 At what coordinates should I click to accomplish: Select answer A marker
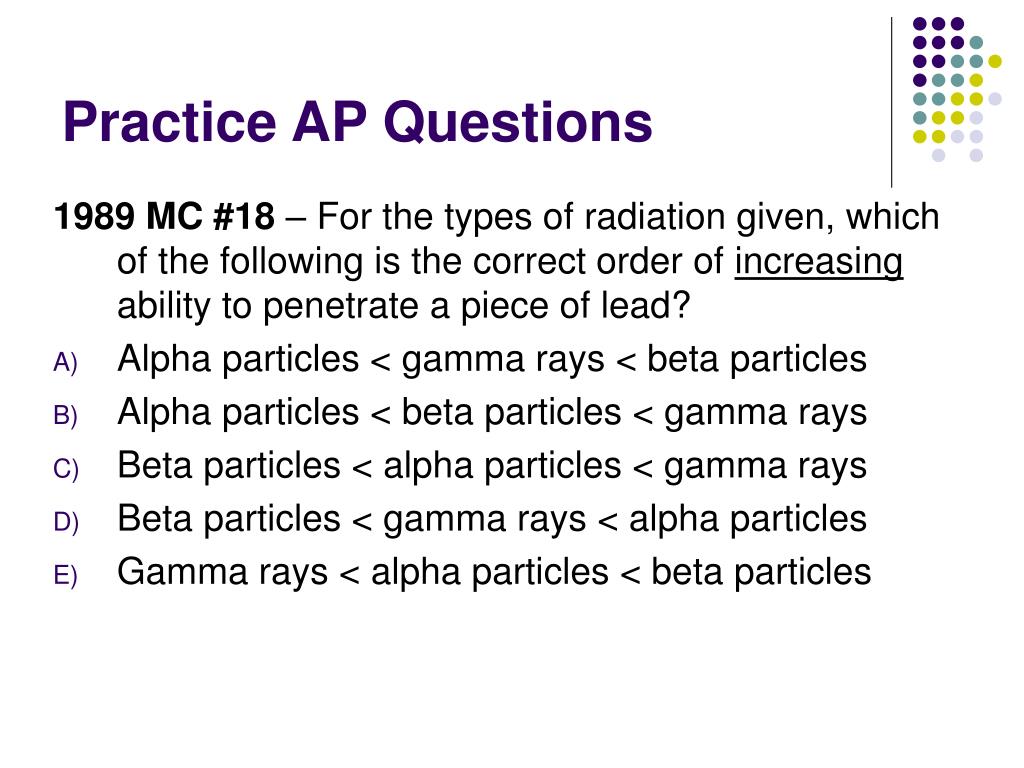pos(65,362)
